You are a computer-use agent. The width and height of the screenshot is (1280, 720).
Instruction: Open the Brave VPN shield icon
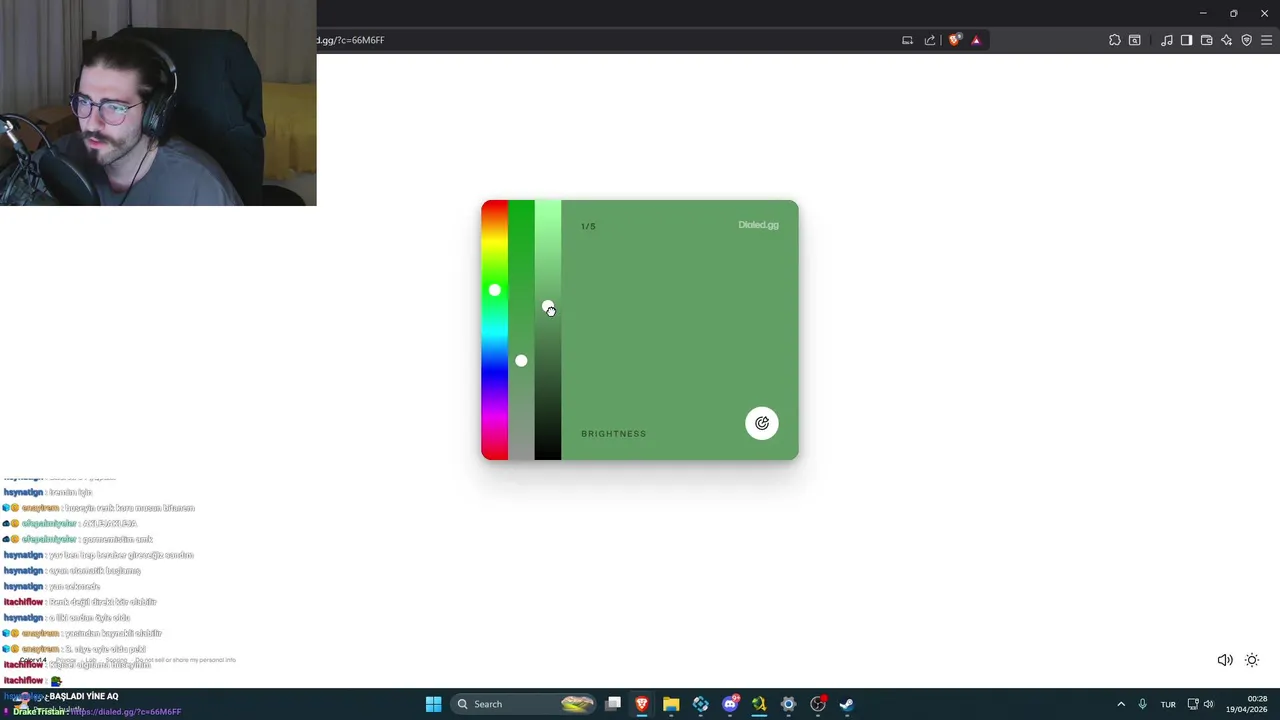tap(1246, 40)
